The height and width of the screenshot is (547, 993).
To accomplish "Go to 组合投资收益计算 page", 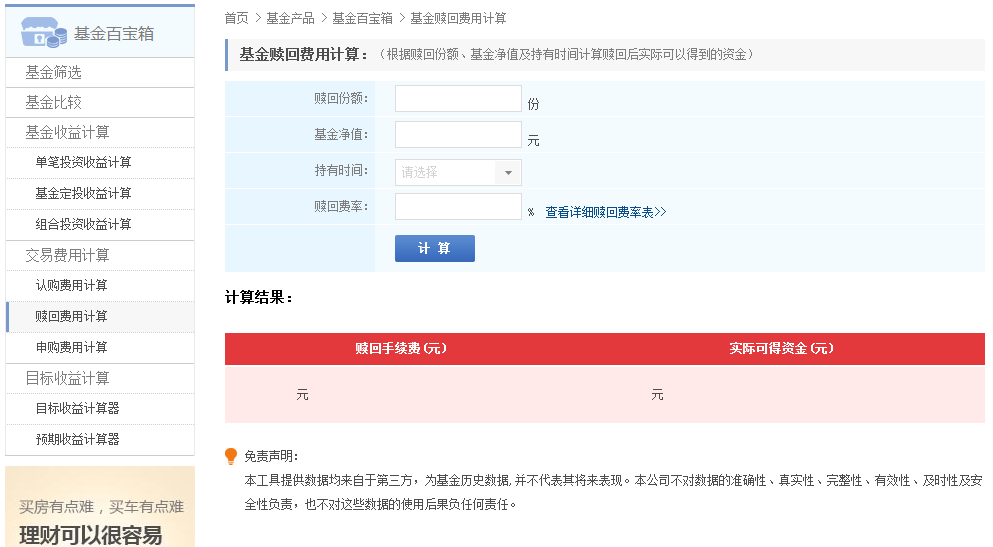I will [83, 224].
